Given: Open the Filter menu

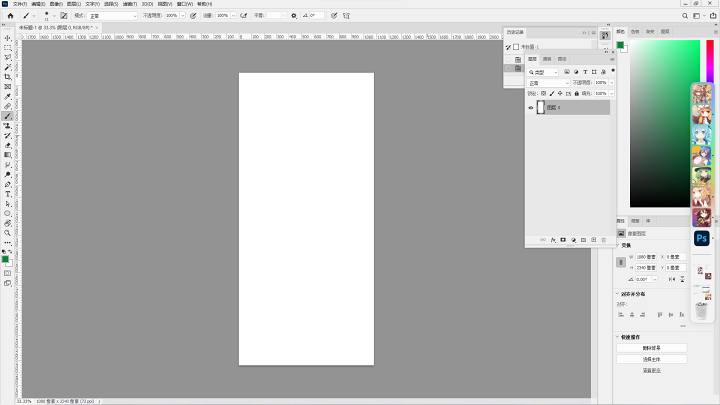Looking at the screenshot, I should click(x=129, y=4).
